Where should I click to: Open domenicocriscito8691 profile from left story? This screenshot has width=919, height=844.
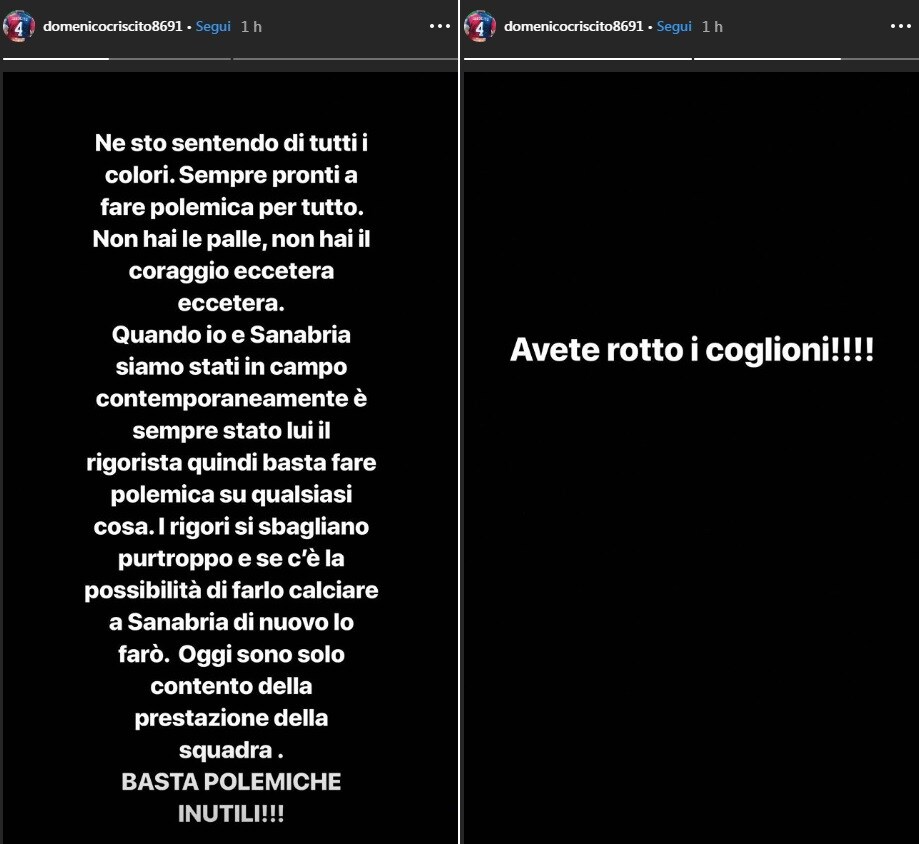click(x=113, y=26)
